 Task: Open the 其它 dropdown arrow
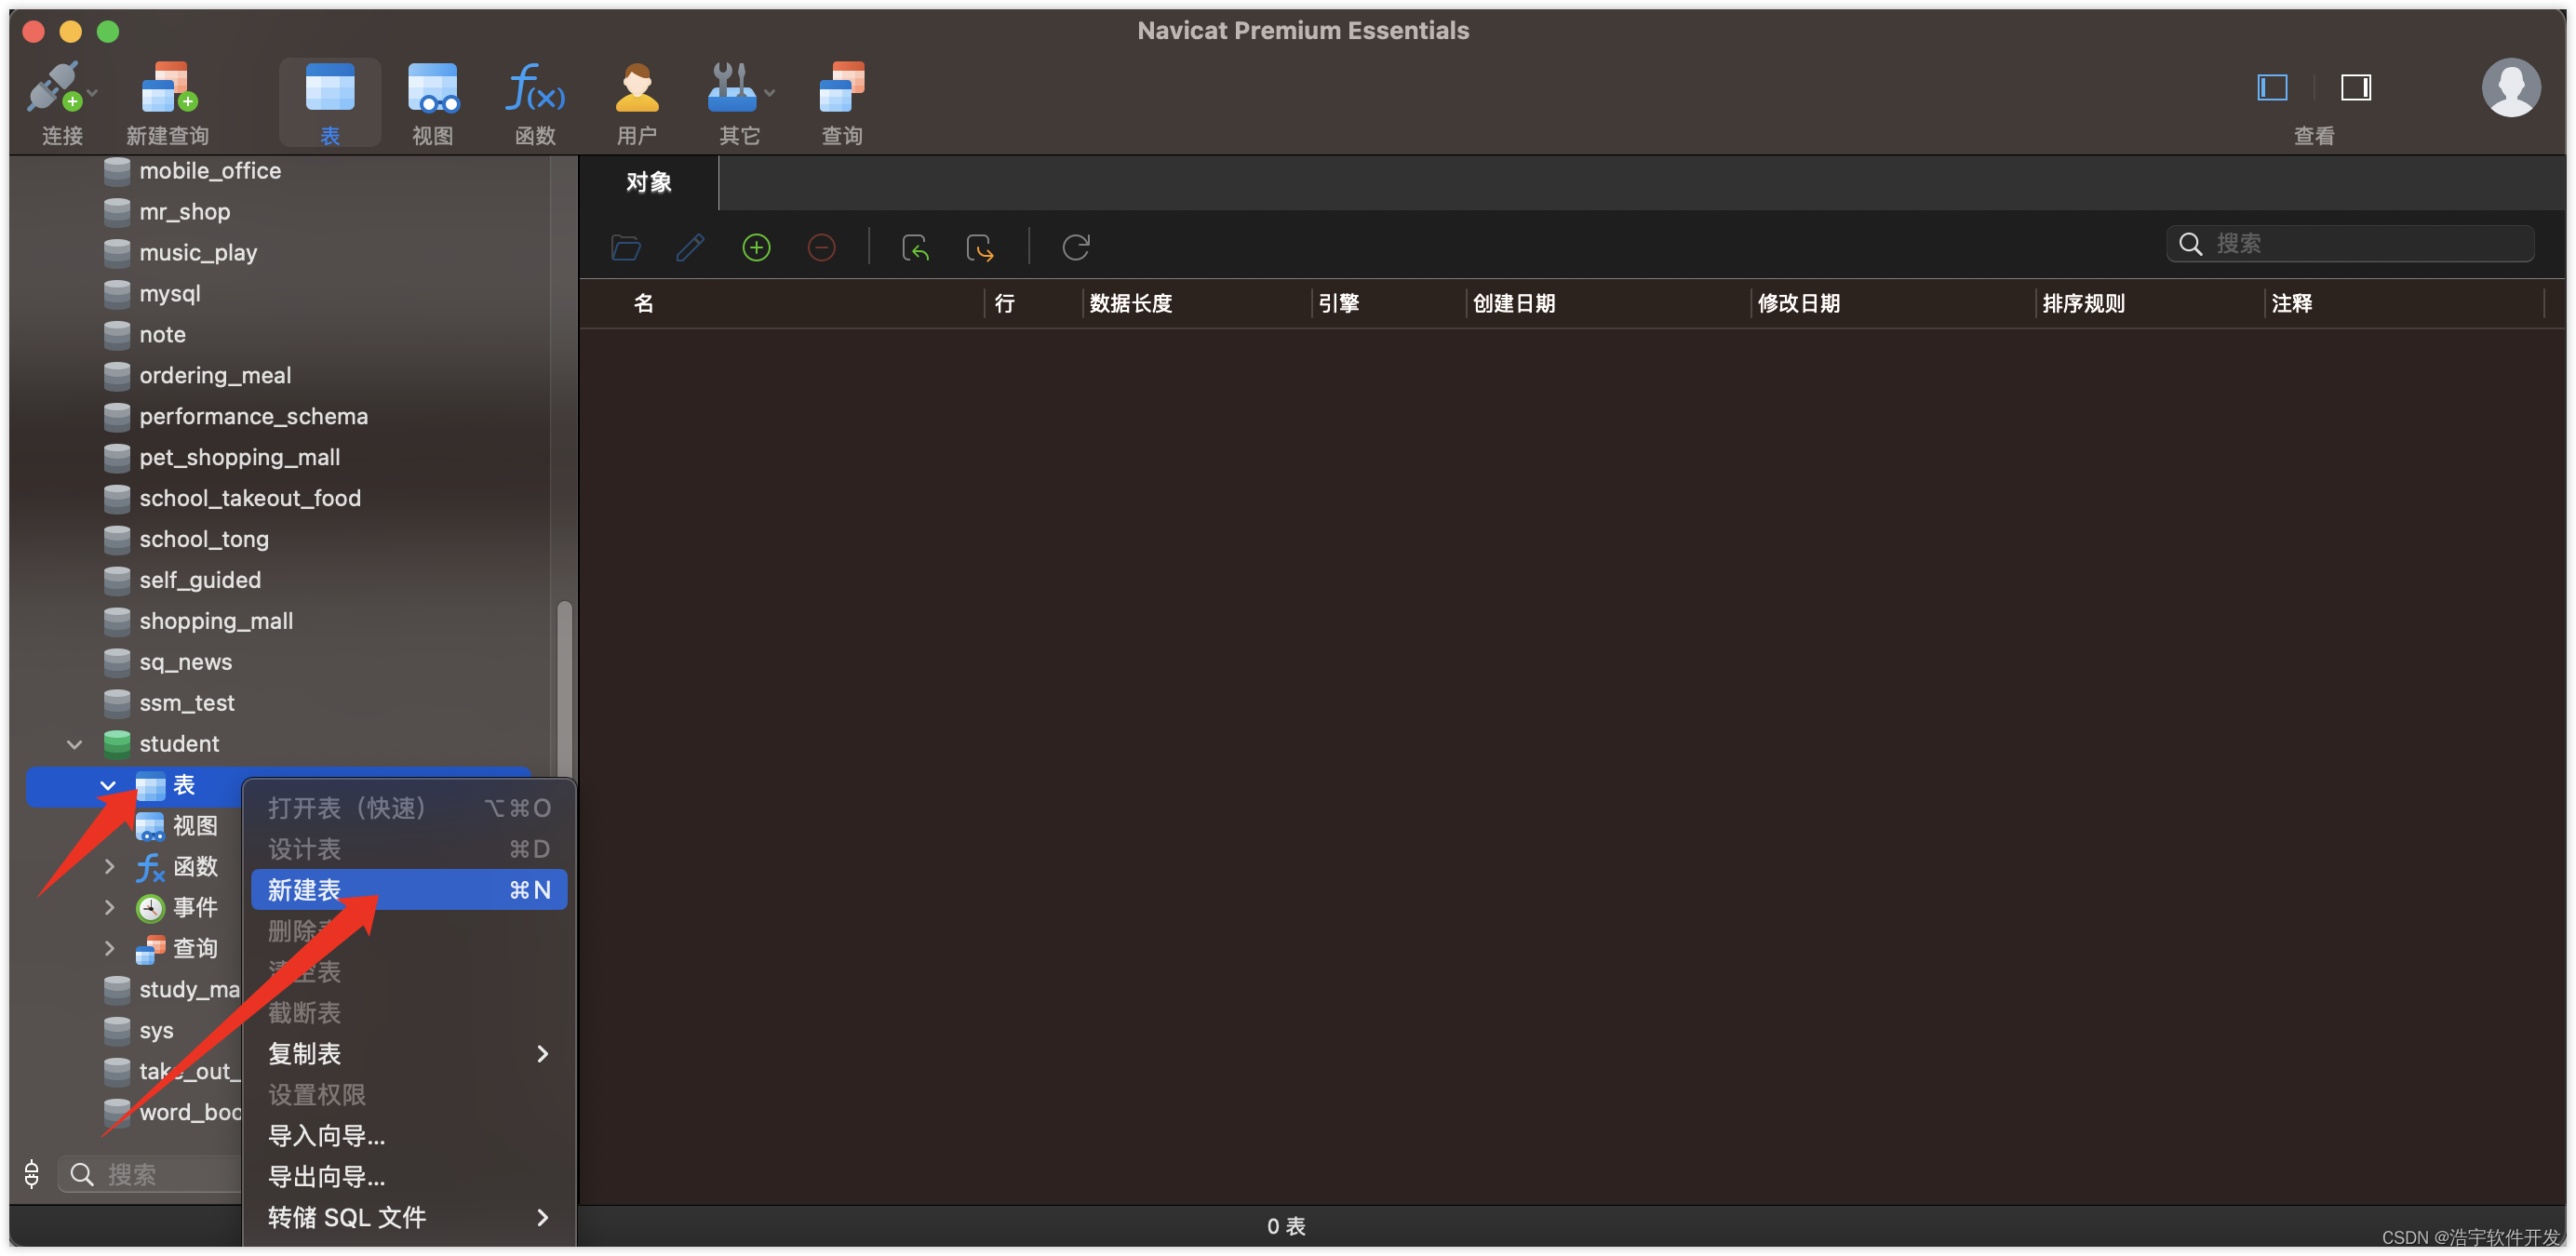click(769, 92)
